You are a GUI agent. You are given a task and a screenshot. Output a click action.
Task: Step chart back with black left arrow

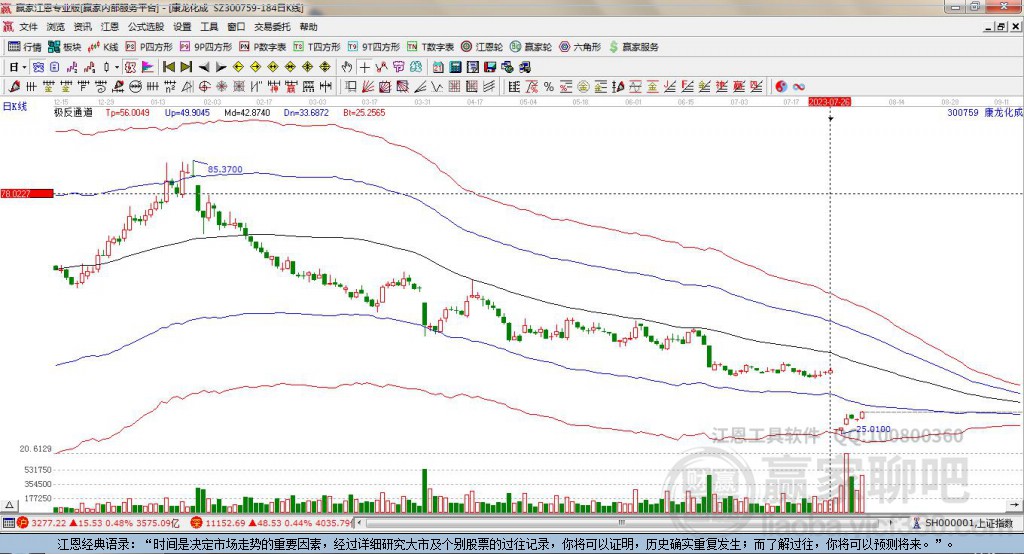coord(204,67)
